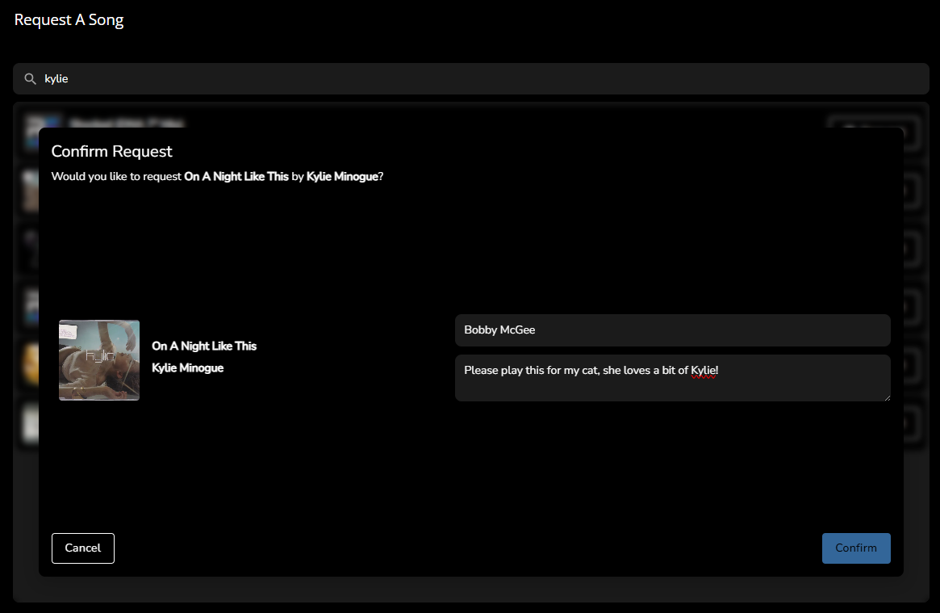This screenshot has width=940, height=613.
Task: Click the message box about the cat
Action: click(x=673, y=378)
